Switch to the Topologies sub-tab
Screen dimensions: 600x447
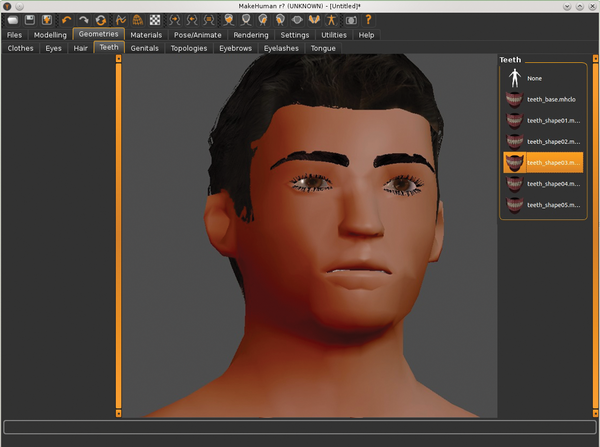pyautogui.click(x=189, y=48)
